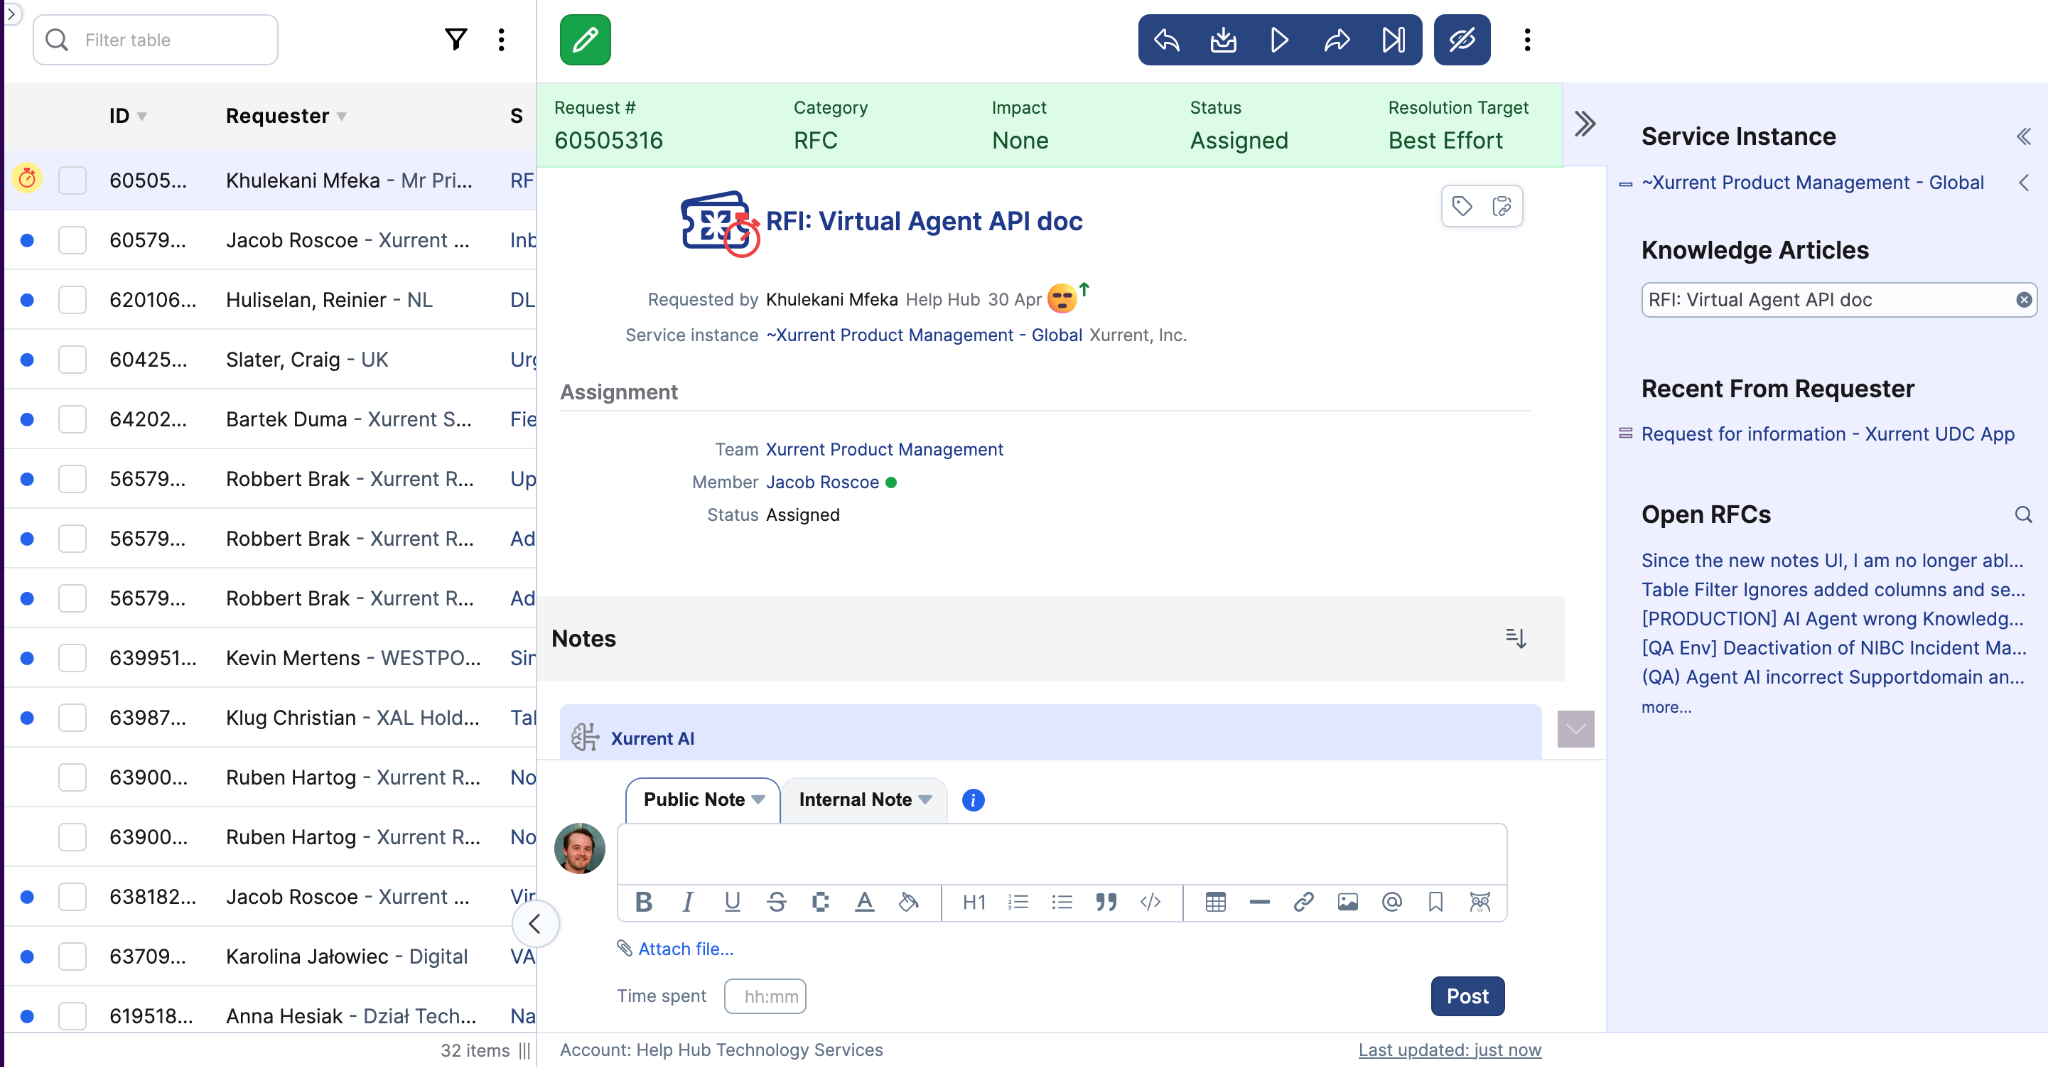The width and height of the screenshot is (2048, 1067).
Task: Insert bulleted list in note editor
Action: 1062,902
